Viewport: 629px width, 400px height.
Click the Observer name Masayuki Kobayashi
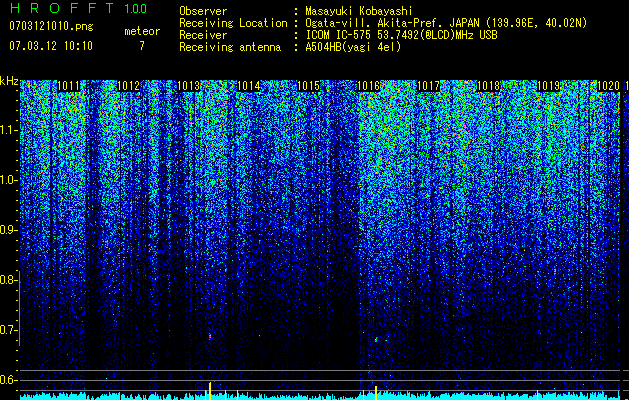[x=359, y=11]
